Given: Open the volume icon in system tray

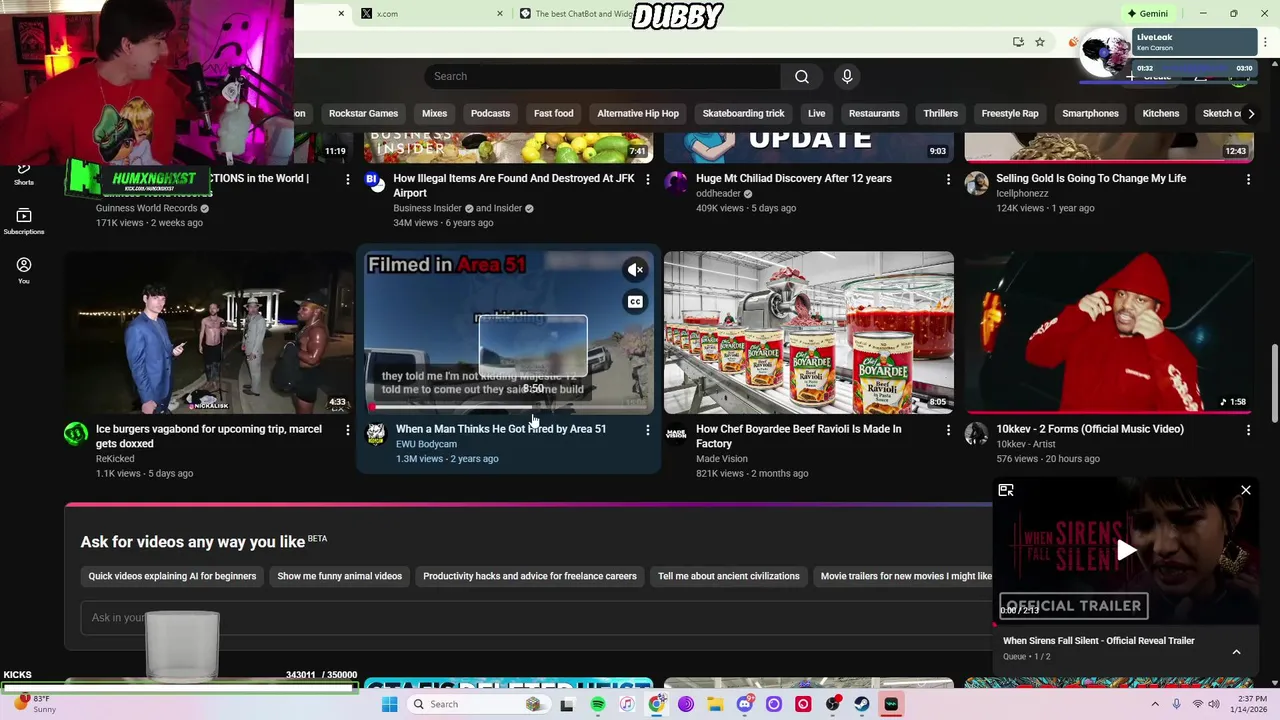Looking at the screenshot, I should coord(1214,704).
